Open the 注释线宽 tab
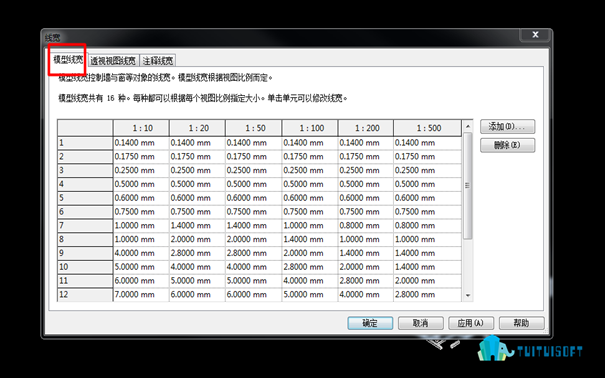 click(x=158, y=61)
